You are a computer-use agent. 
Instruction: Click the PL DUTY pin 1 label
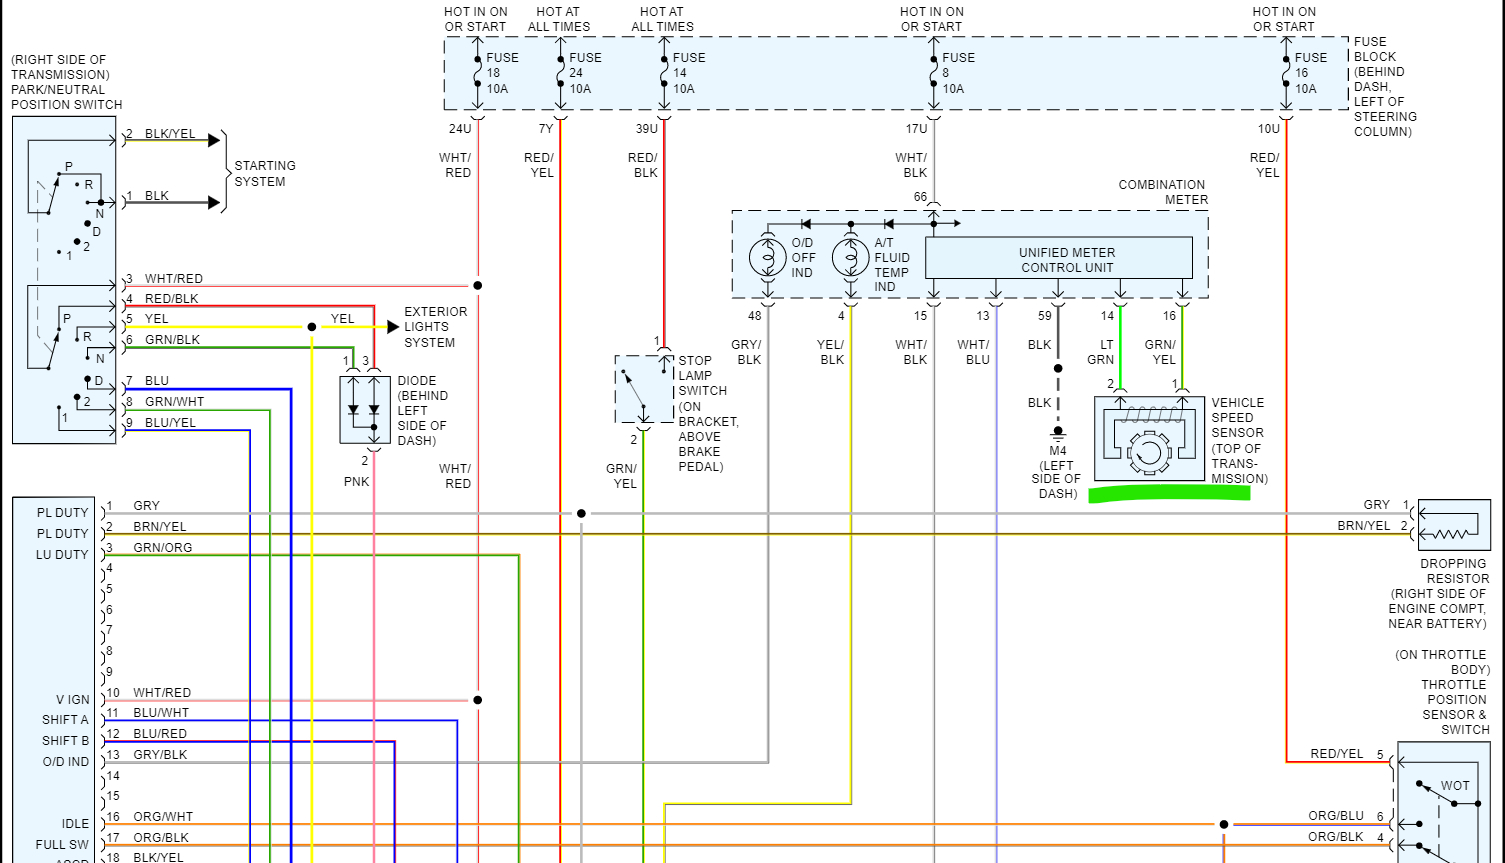click(x=63, y=513)
